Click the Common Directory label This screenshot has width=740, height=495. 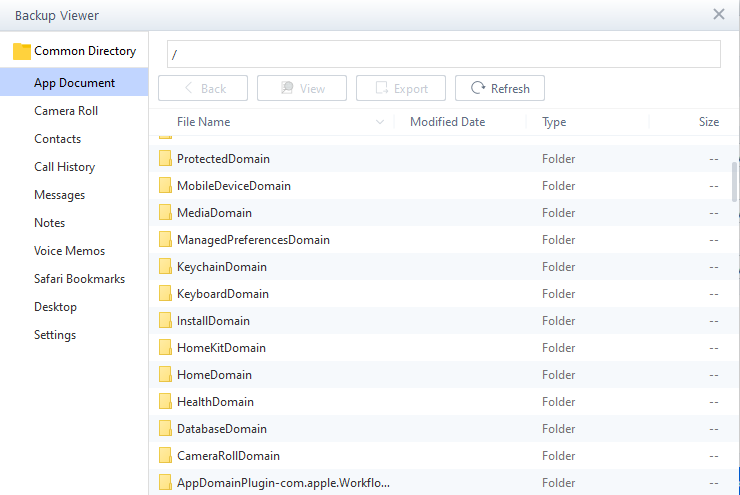click(x=85, y=51)
